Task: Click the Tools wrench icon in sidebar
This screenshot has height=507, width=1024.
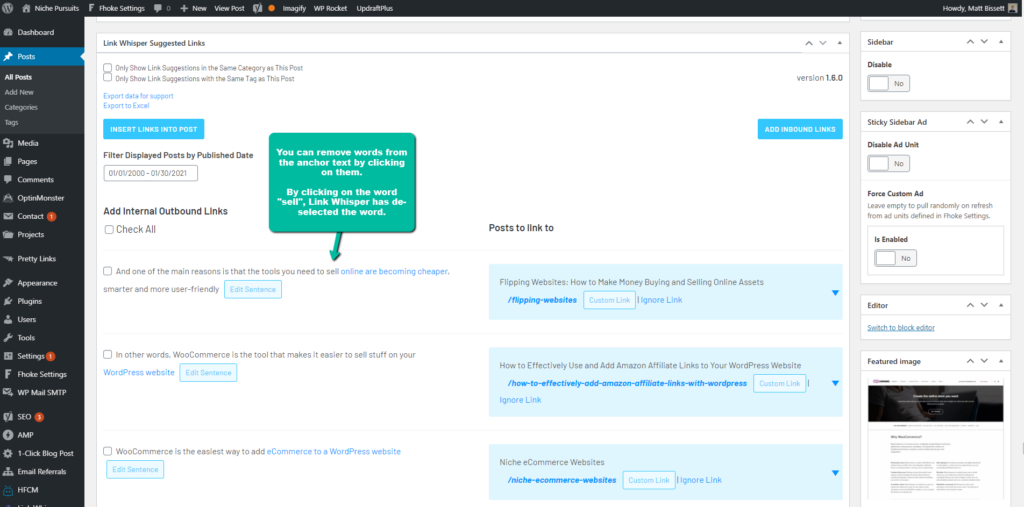Action: click(8, 338)
